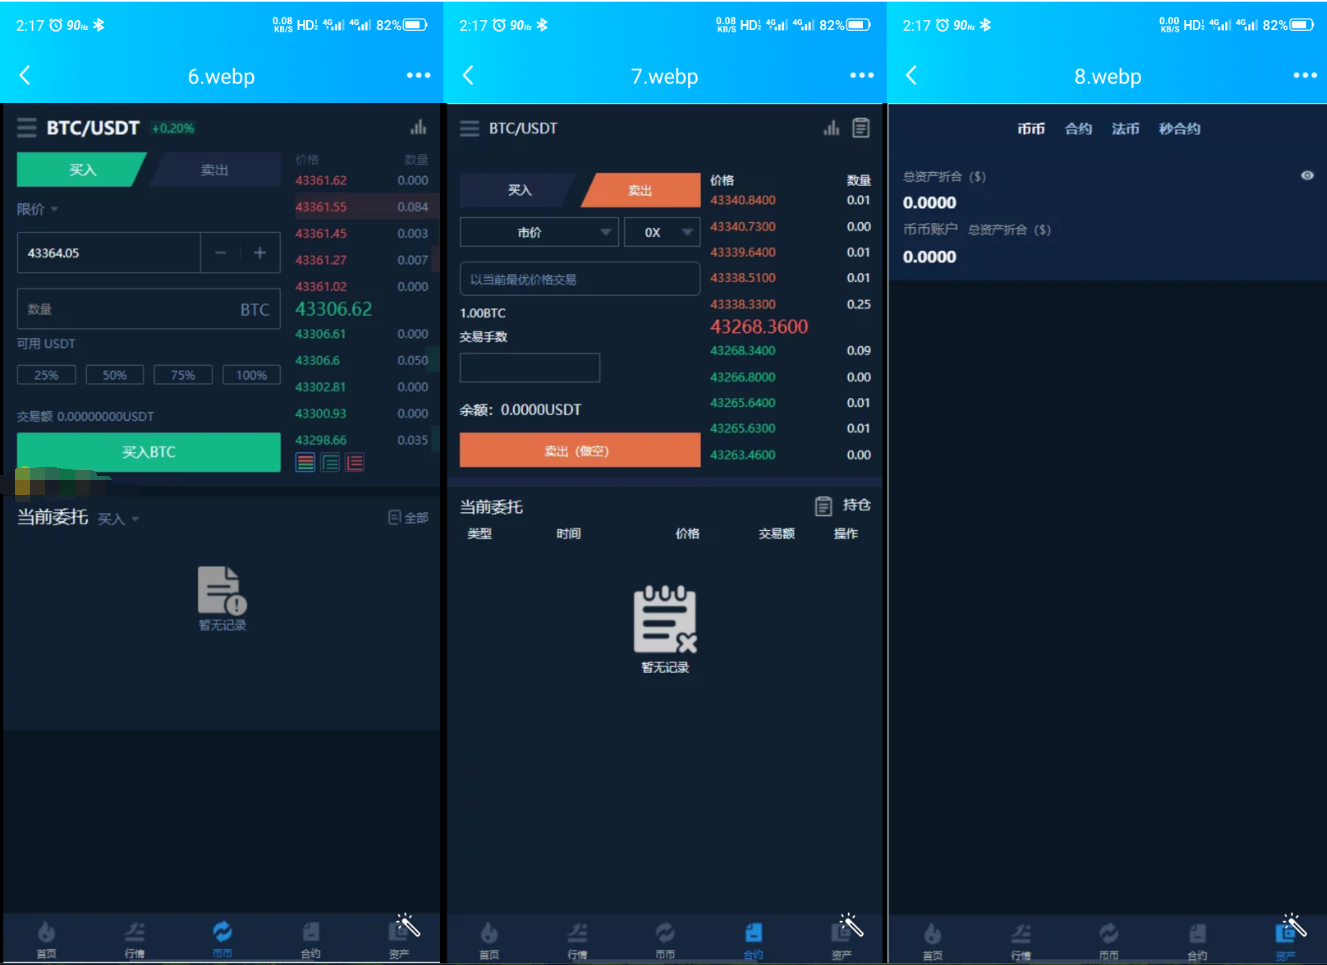1327x965 pixels.
Task: Open the three-dot more menu in 8.webp header
Action: [x=1304, y=76]
